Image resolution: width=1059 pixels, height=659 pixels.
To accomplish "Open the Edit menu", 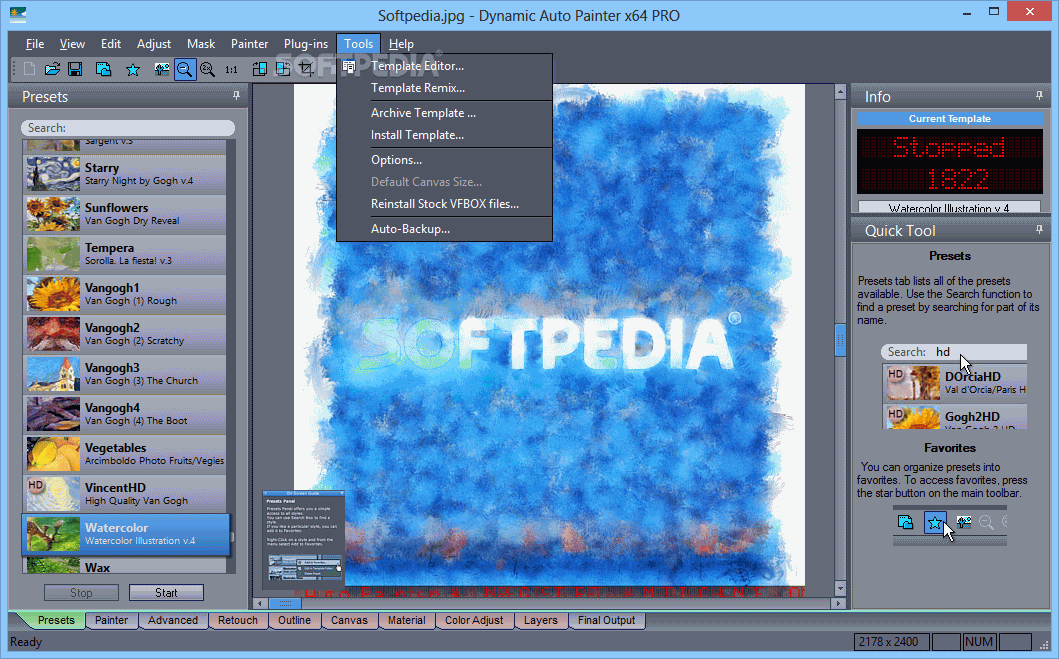I will coord(111,44).
